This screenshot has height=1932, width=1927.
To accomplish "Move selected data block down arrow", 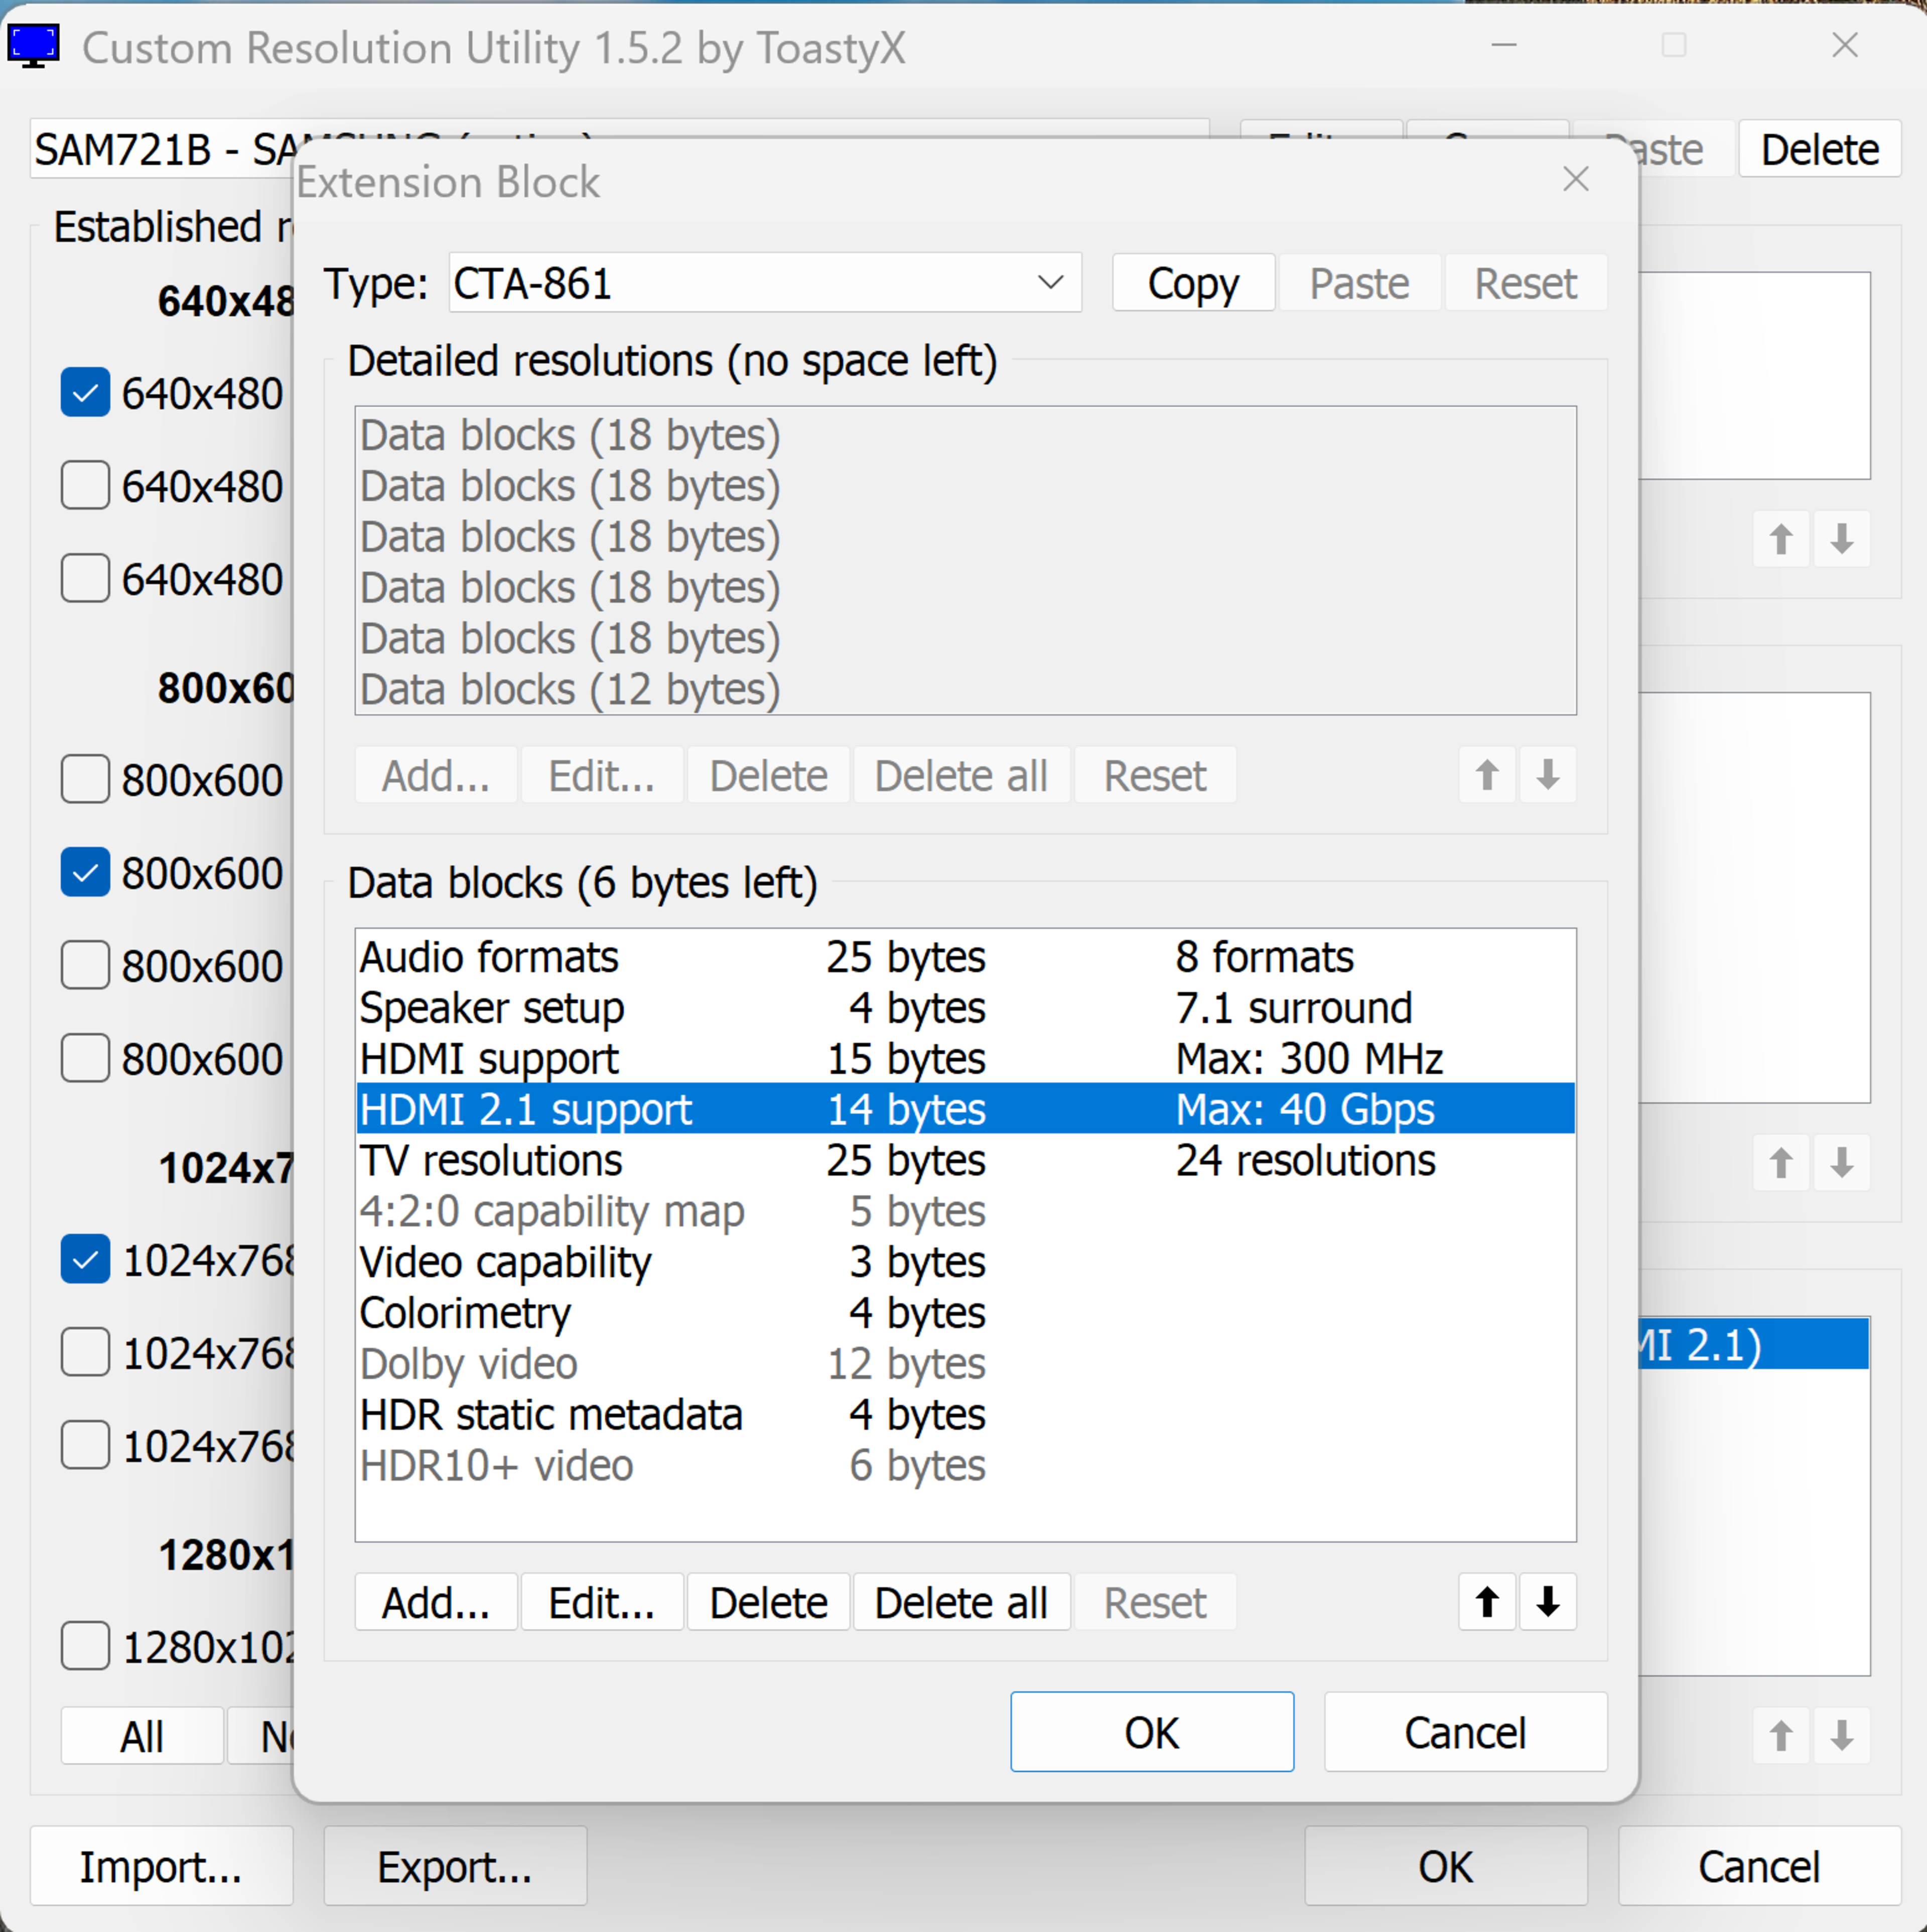I will pos(1547,1602).
